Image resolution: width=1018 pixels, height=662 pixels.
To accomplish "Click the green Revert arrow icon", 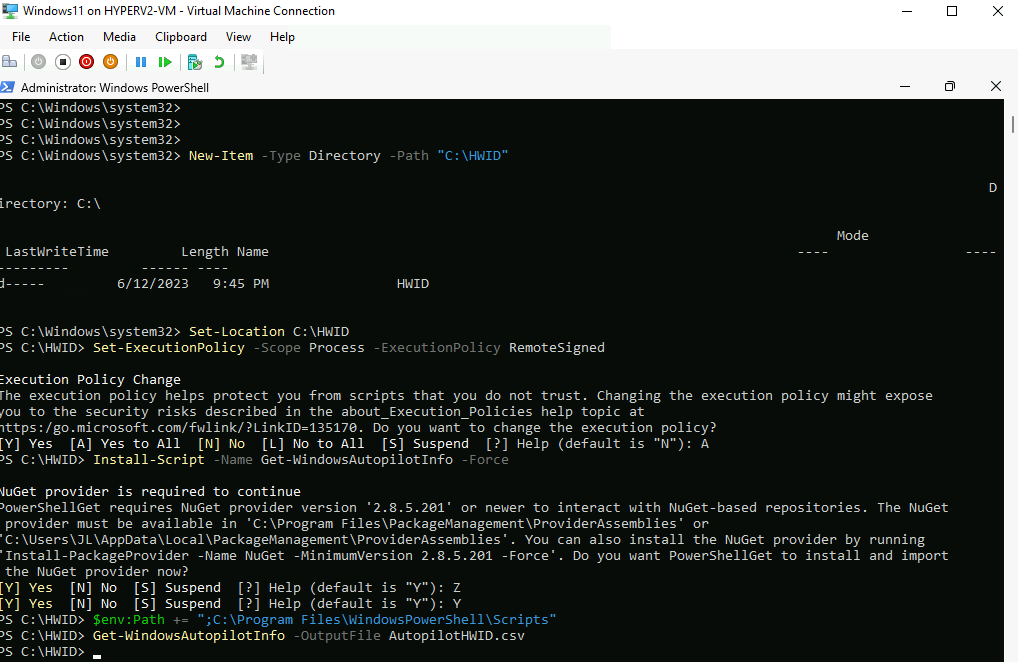I will [219, 62].
